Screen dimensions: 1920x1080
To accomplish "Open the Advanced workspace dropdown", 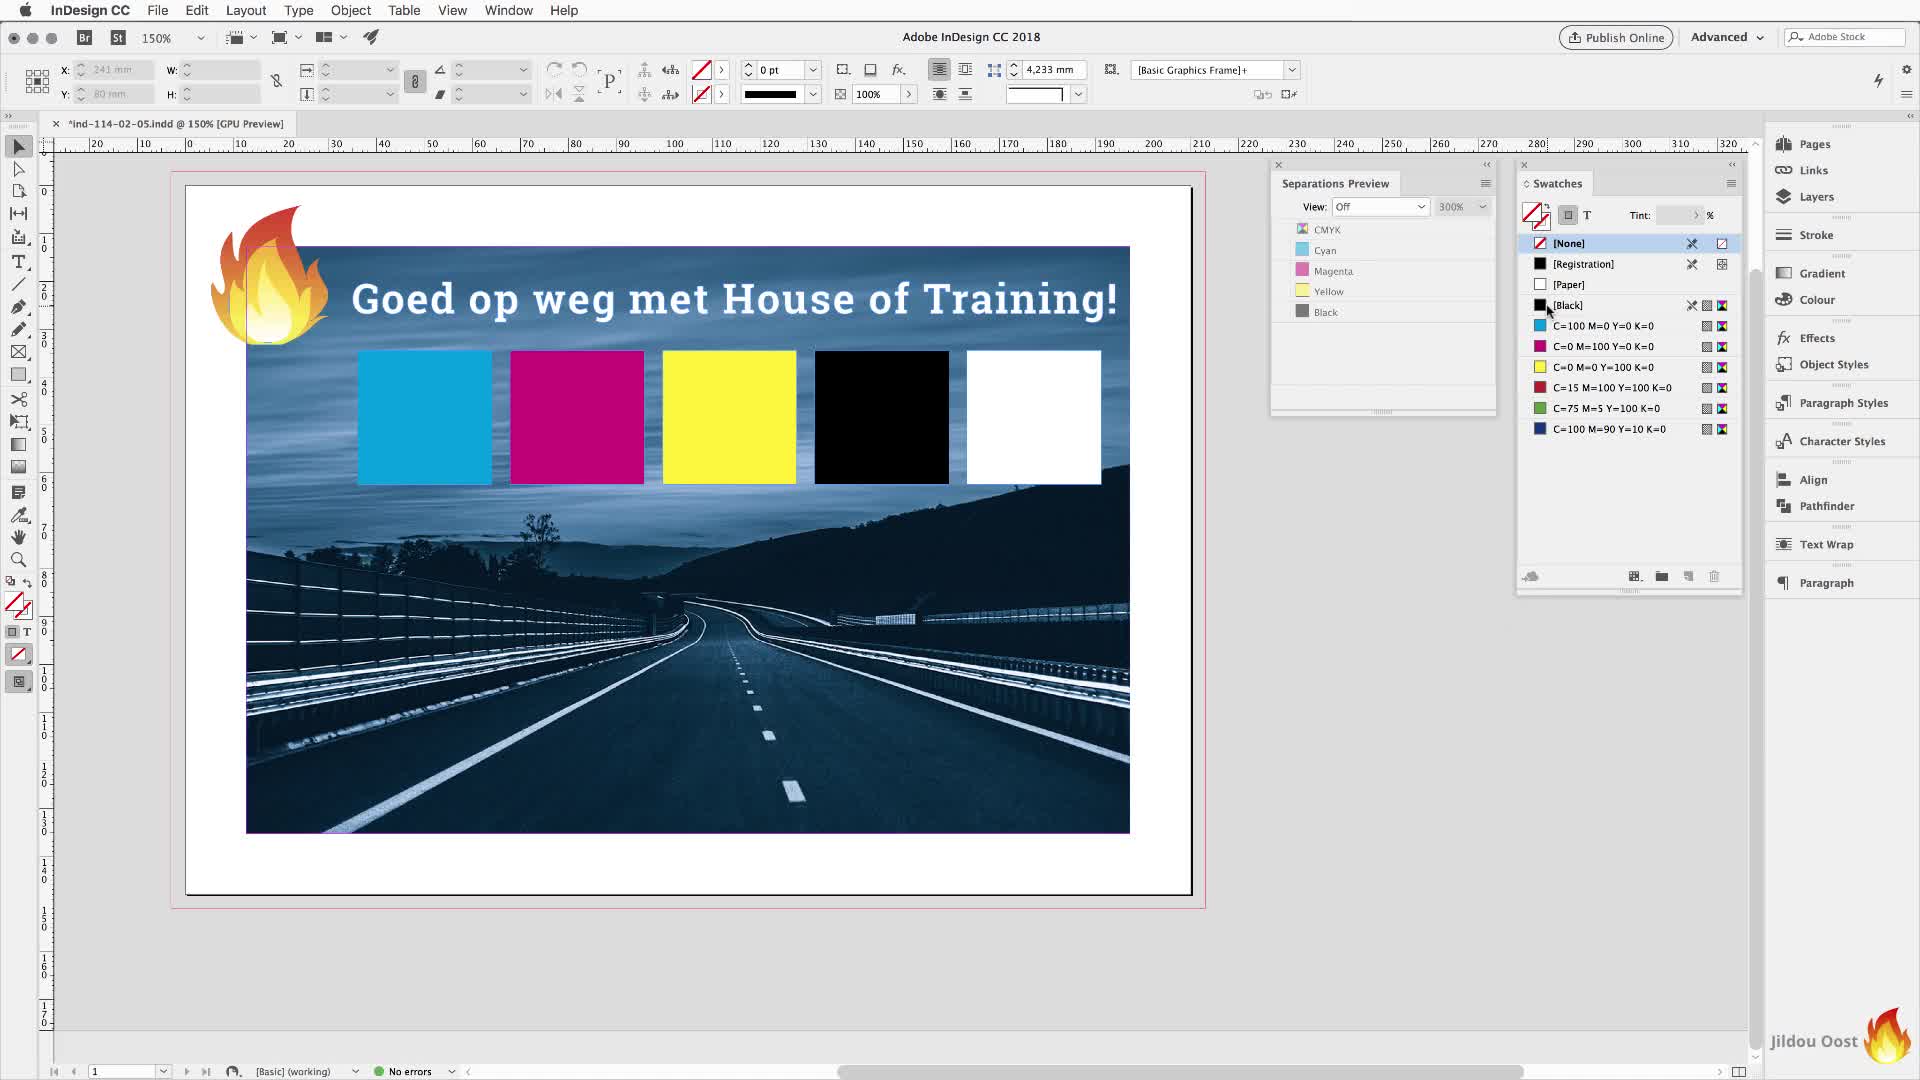I will (x=1727, y=37).
